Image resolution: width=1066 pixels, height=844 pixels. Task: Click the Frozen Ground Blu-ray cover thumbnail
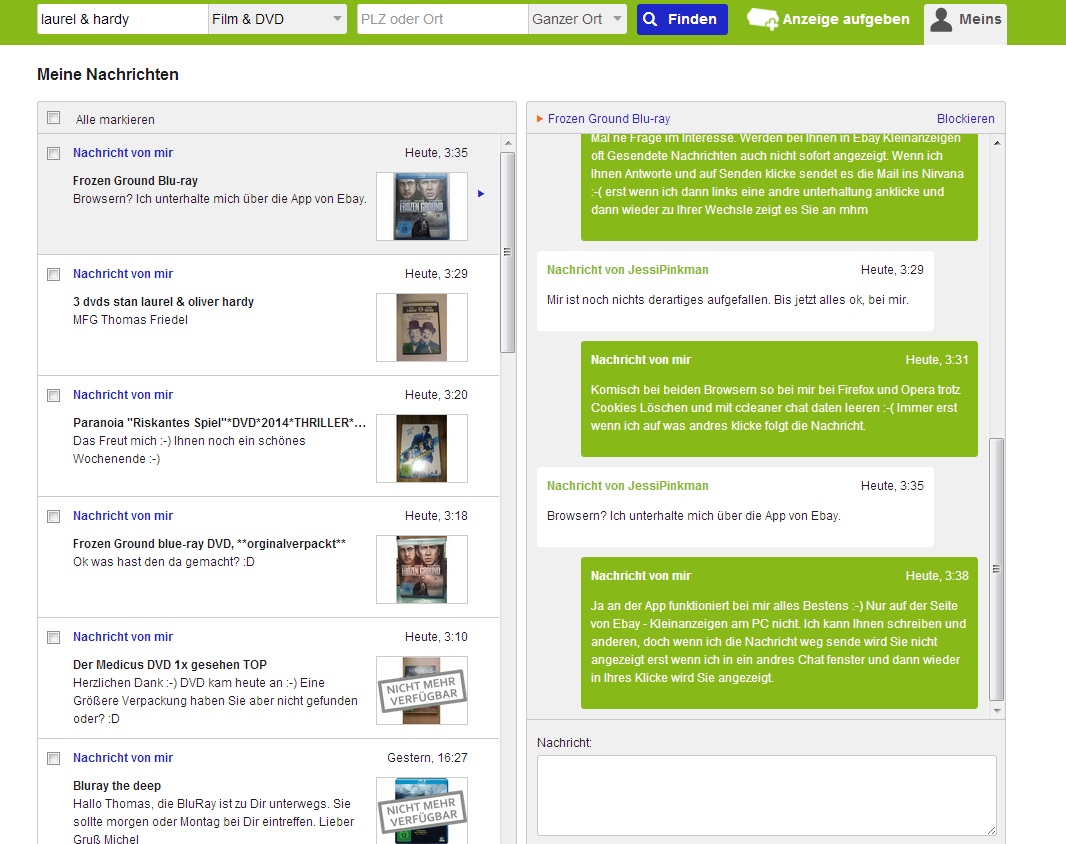point(422,206)
